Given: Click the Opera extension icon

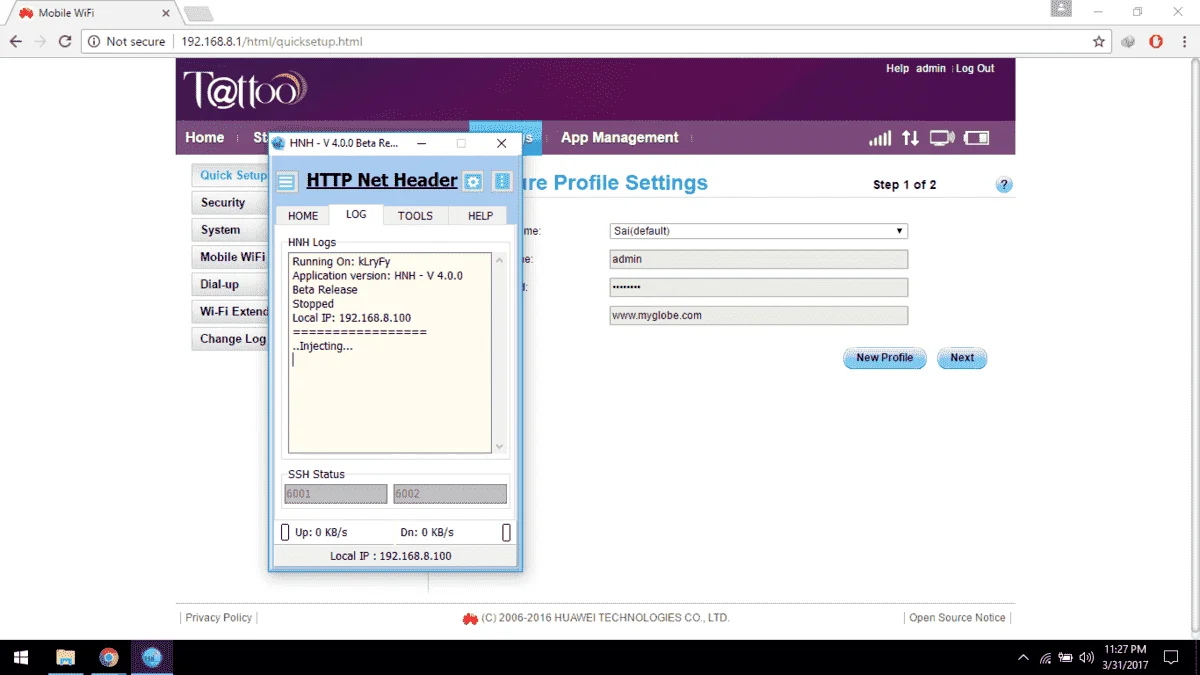Looking at the screenshot, I should click(x=1156, y=42).
